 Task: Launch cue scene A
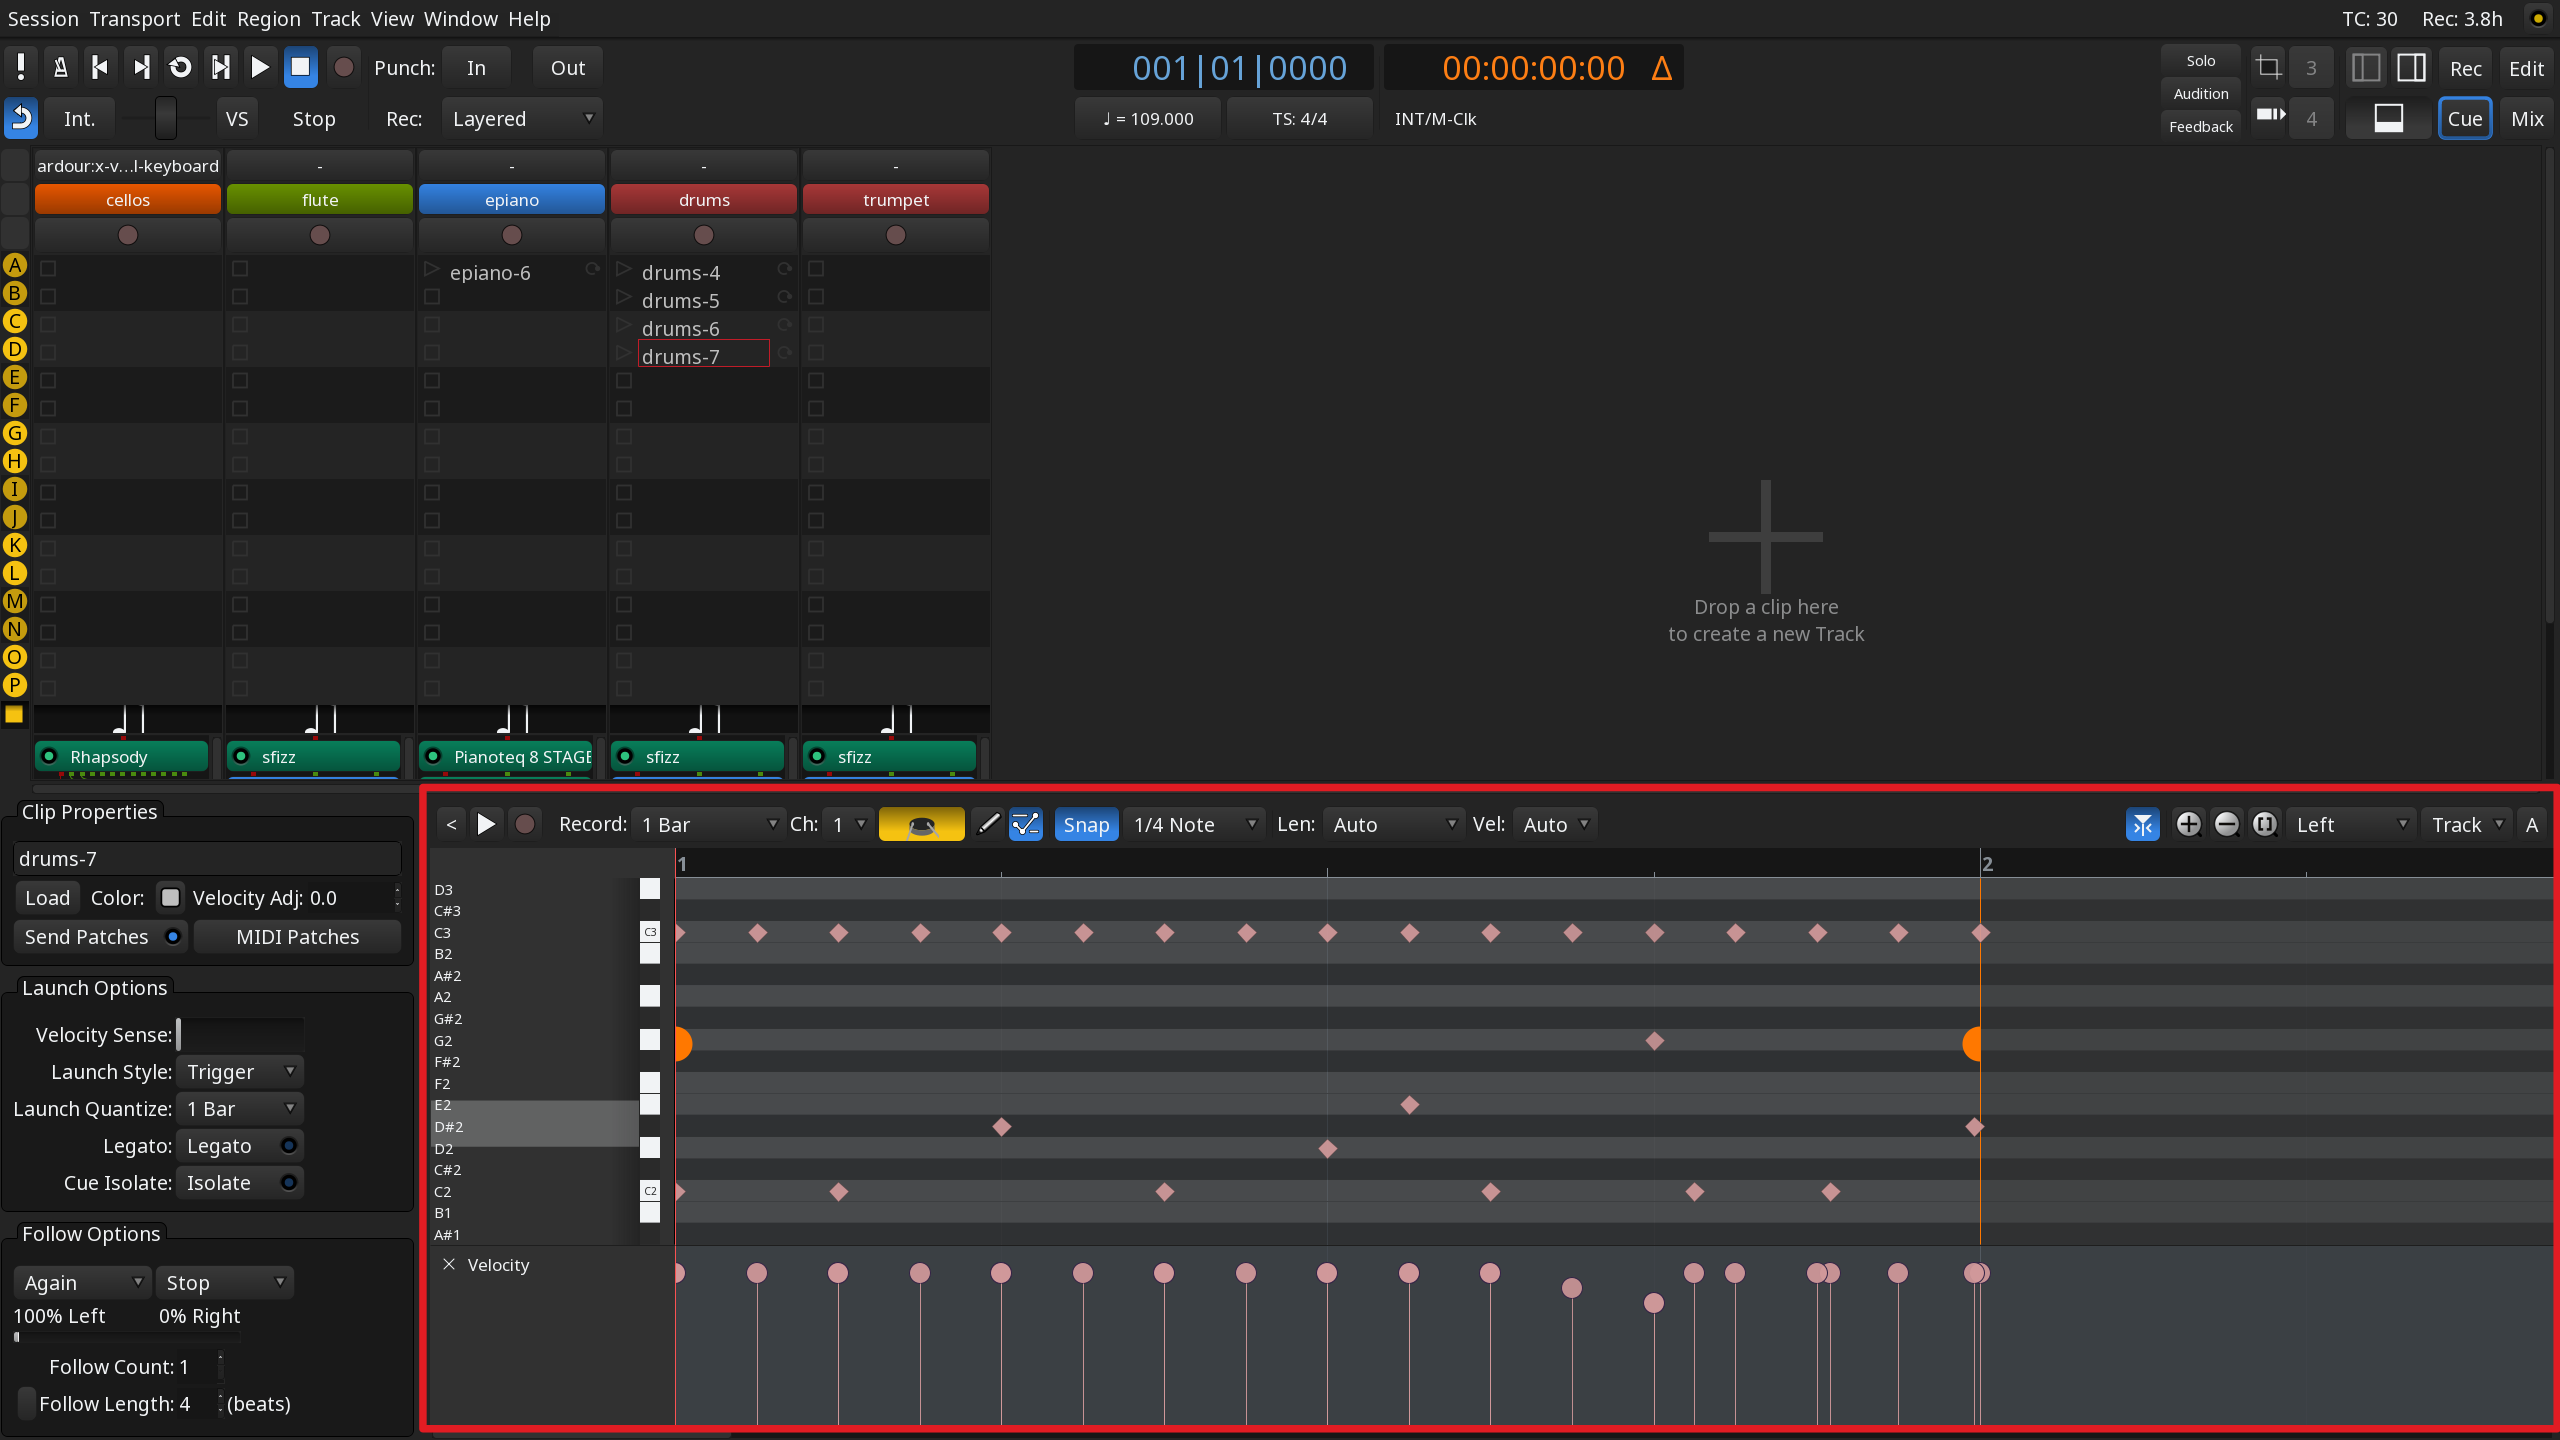click(x=14, y=265)
